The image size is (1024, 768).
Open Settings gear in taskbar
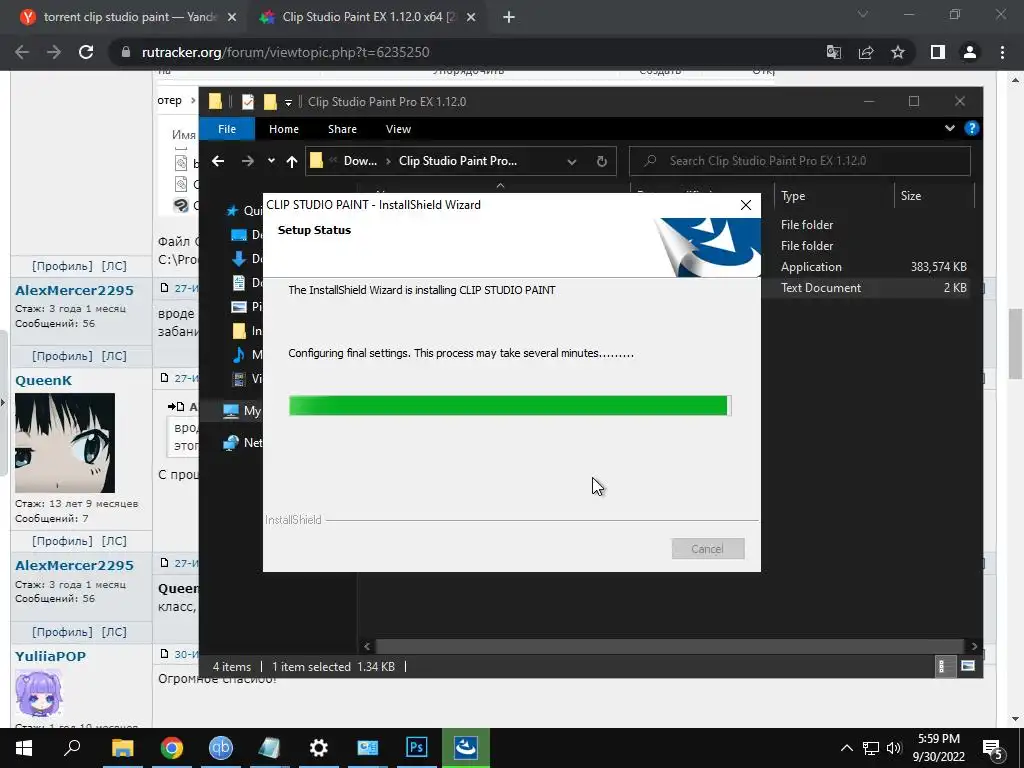point(319,748)
